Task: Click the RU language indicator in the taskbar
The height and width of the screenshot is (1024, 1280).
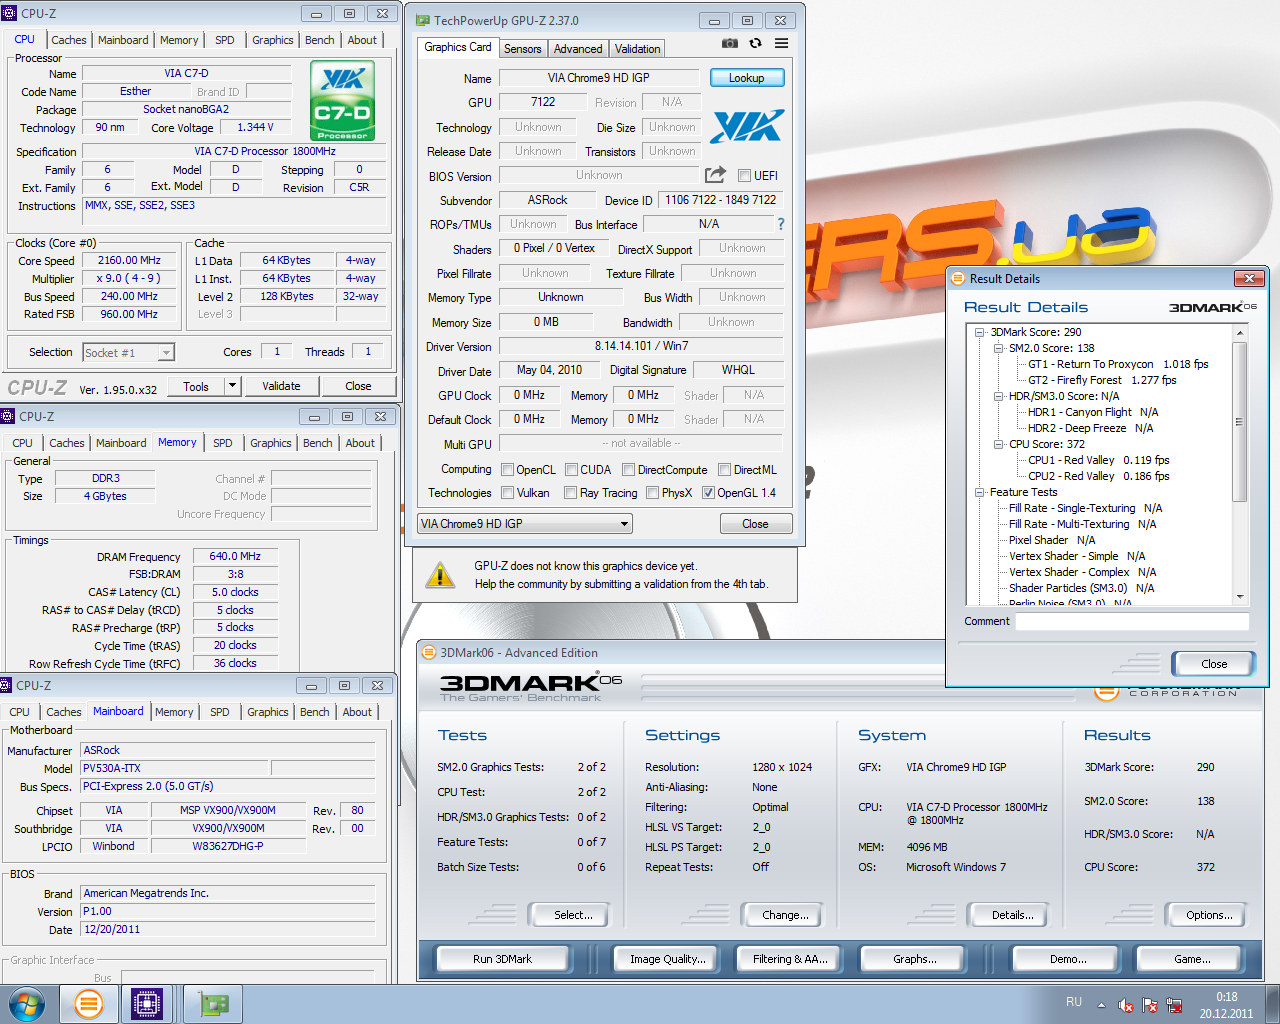Action: [x=1074, y=1002]
